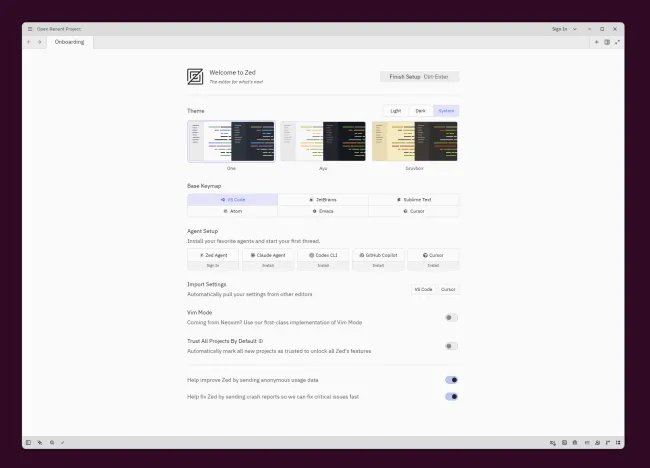Select the Onboarding tab

pos(70,42)
